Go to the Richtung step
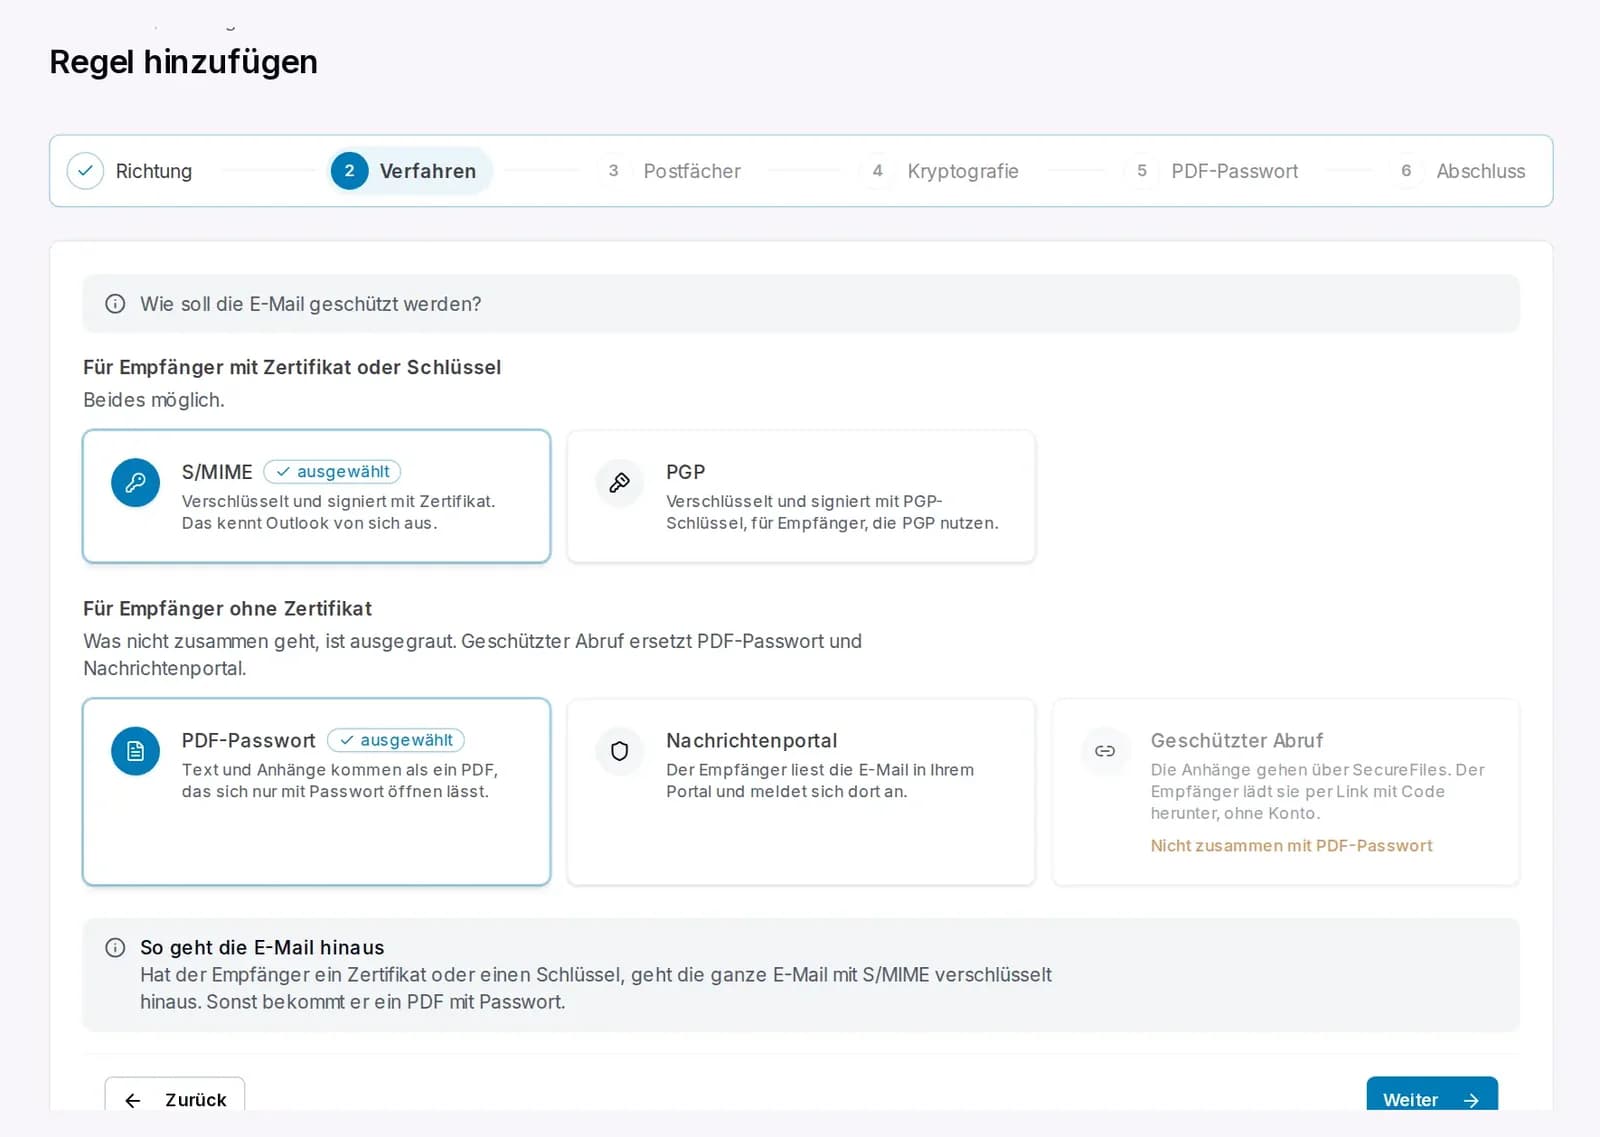Viewport: 1600px width, 1137px height. pos(130,171)
